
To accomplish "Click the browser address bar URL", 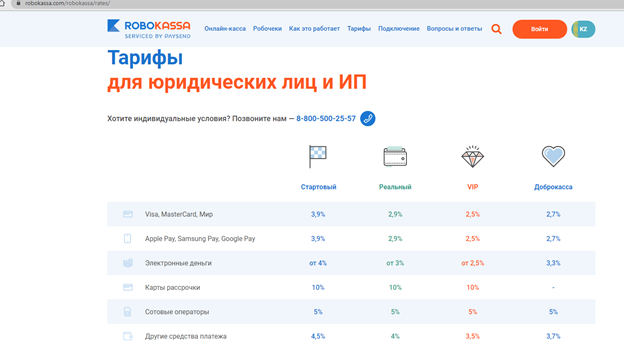I will click(x=67, y=3).
